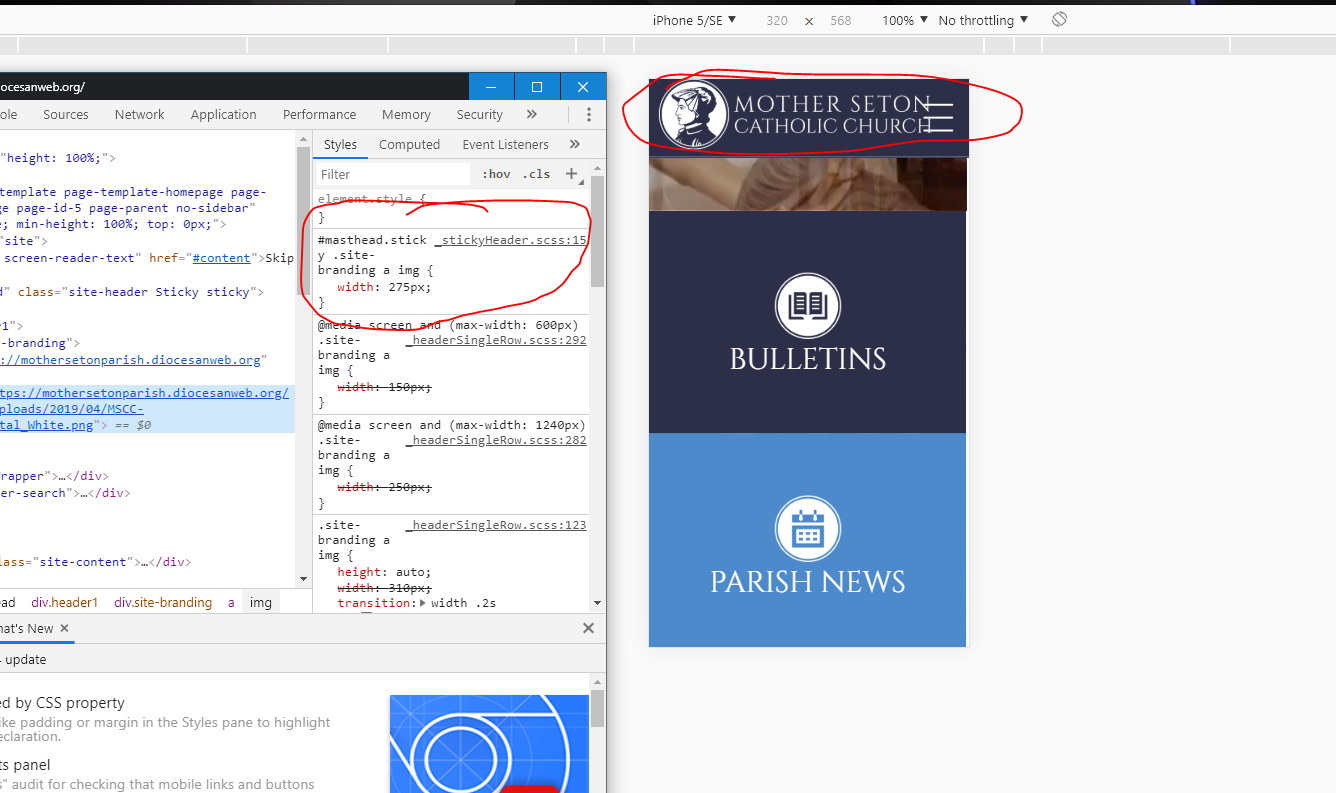
Task: Click the Bulletins book icon
Action: (808, 306)
